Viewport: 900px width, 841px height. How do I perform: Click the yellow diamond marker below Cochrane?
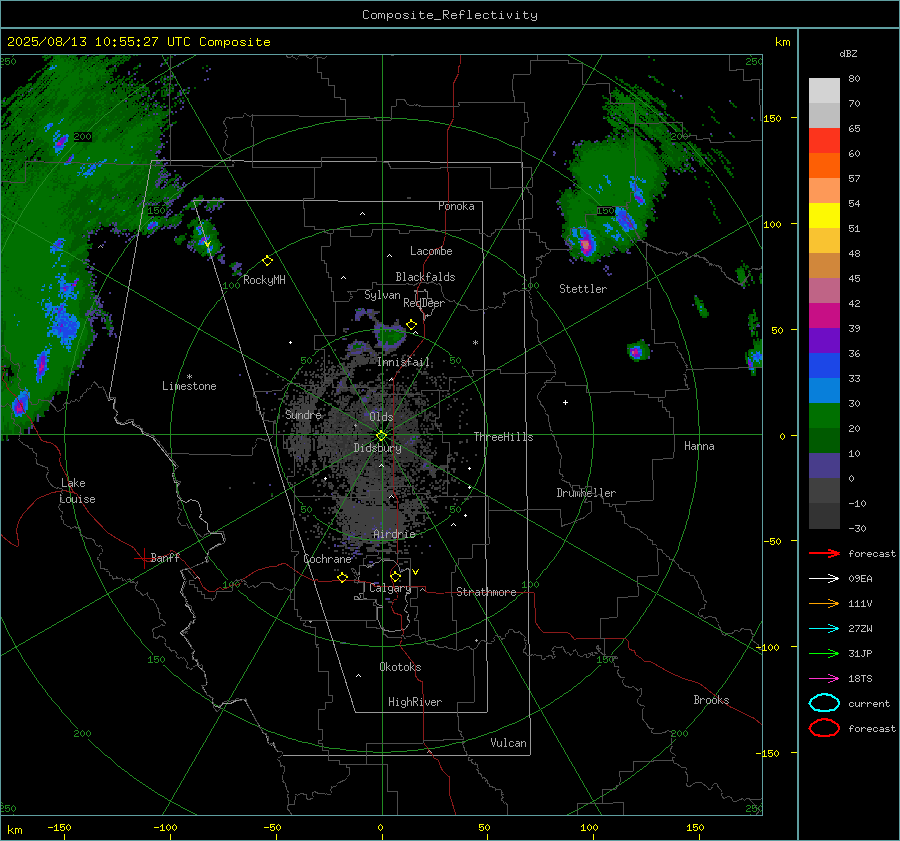coord(342,577)
